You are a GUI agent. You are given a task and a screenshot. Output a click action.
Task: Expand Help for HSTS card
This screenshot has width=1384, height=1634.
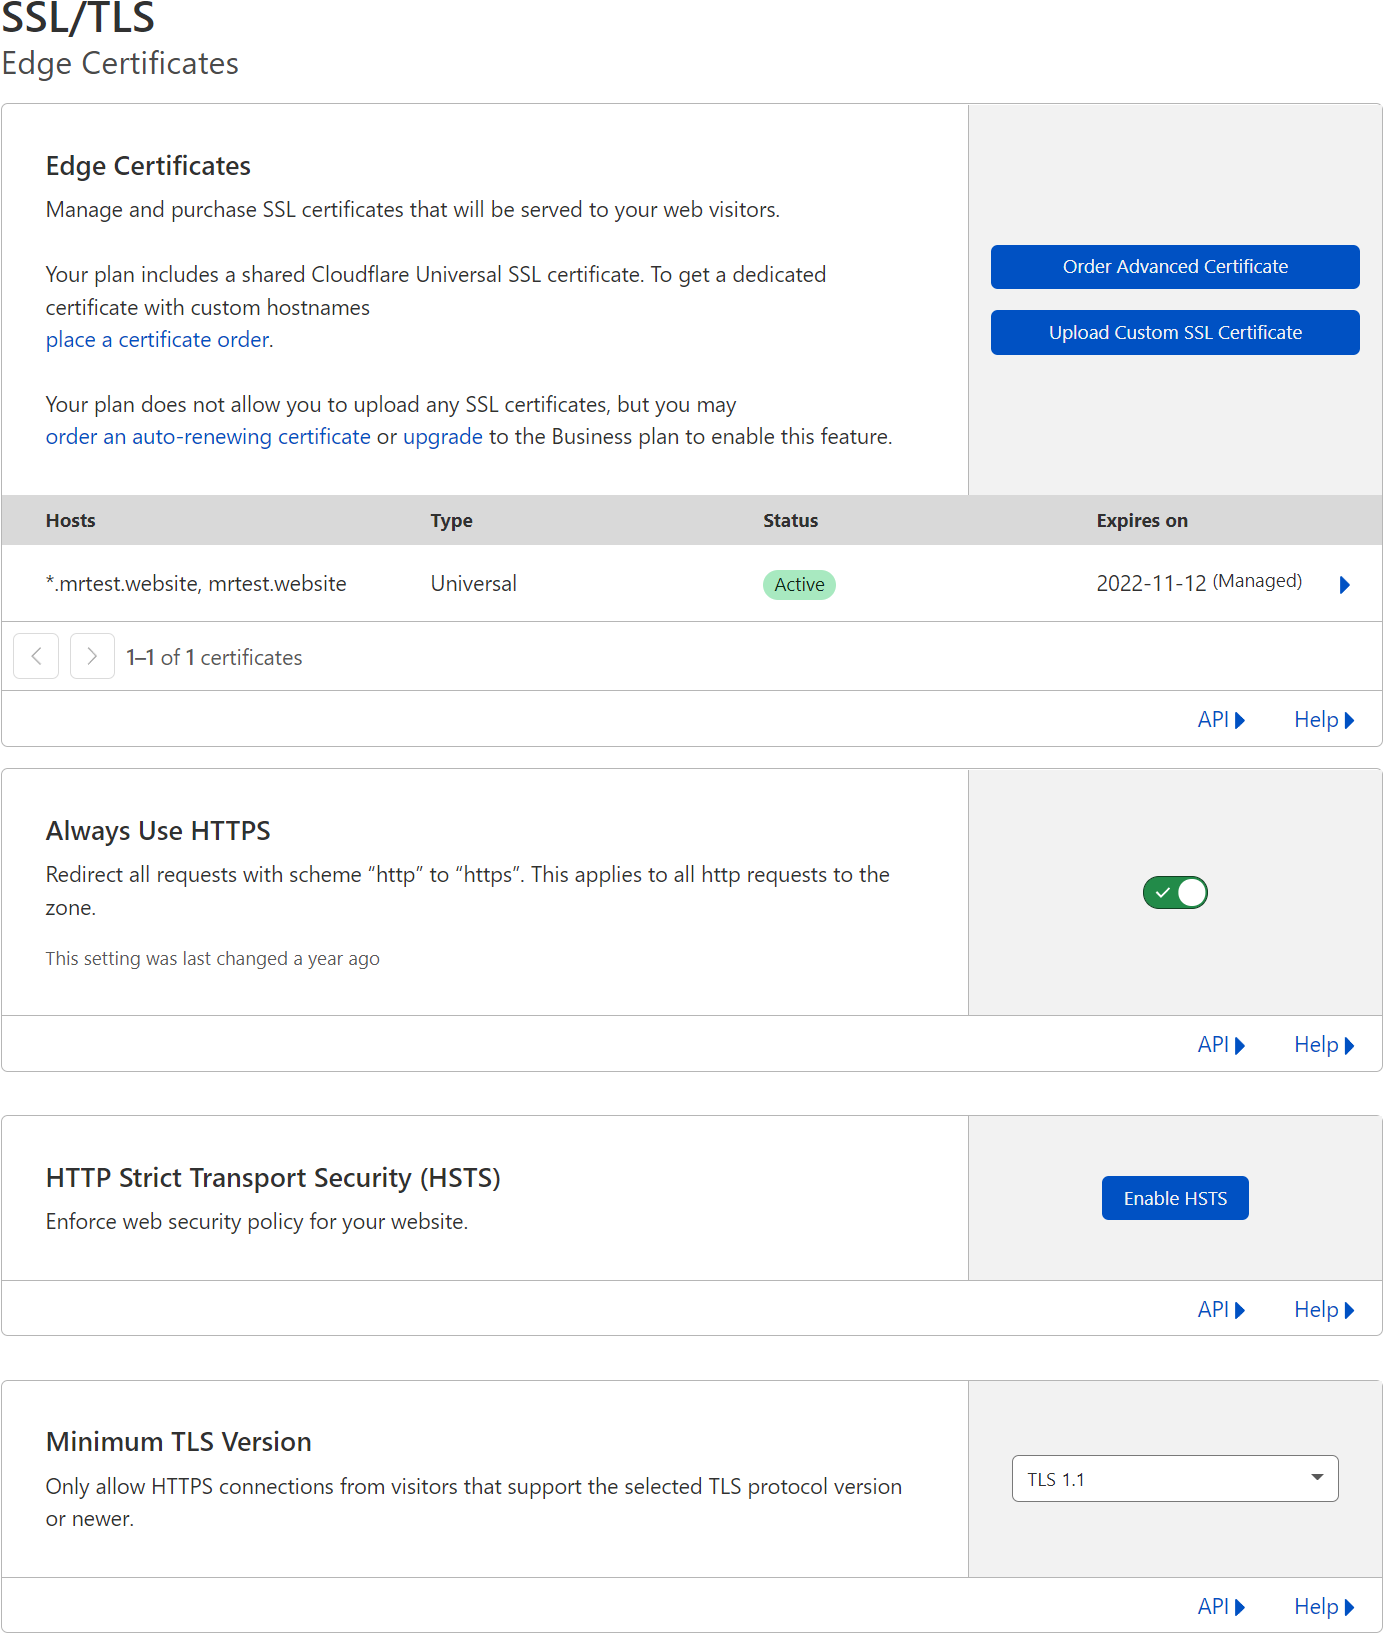pyautogui.click(x=1324, y=1310)
